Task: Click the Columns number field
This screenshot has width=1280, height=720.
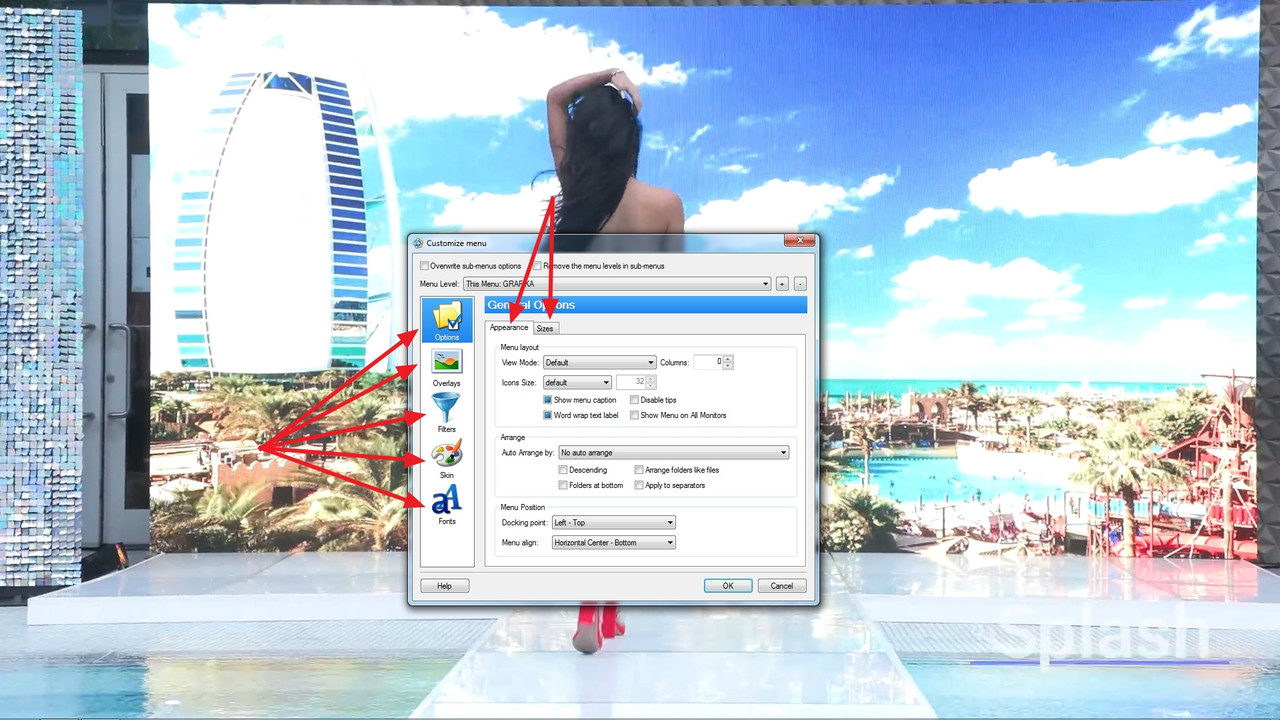Action: pos(708,362)
